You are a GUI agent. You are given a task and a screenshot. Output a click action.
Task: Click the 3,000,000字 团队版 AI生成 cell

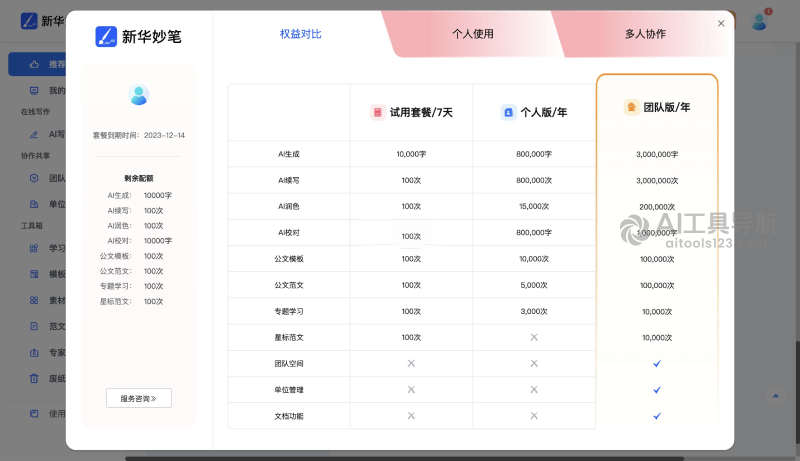(657, 154)
